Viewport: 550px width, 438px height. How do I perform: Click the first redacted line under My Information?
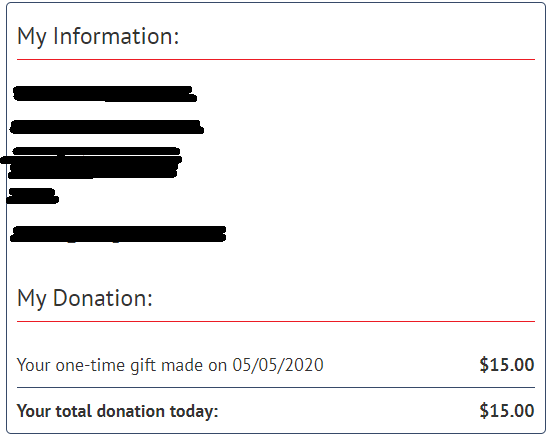(105, 94)
